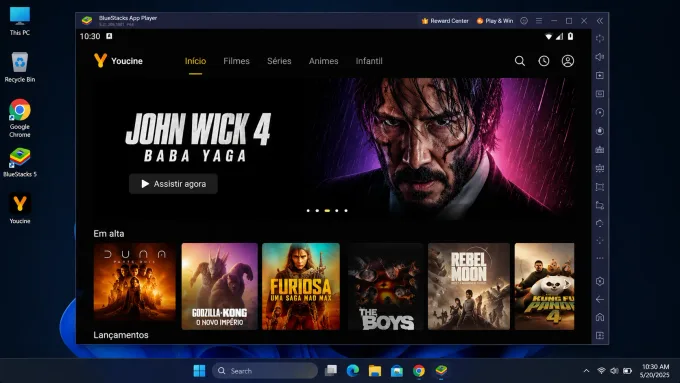Image resolution: width=680 pixels, height=383 pixels.
Task: Open watch history clock icon
Action: 544,61
